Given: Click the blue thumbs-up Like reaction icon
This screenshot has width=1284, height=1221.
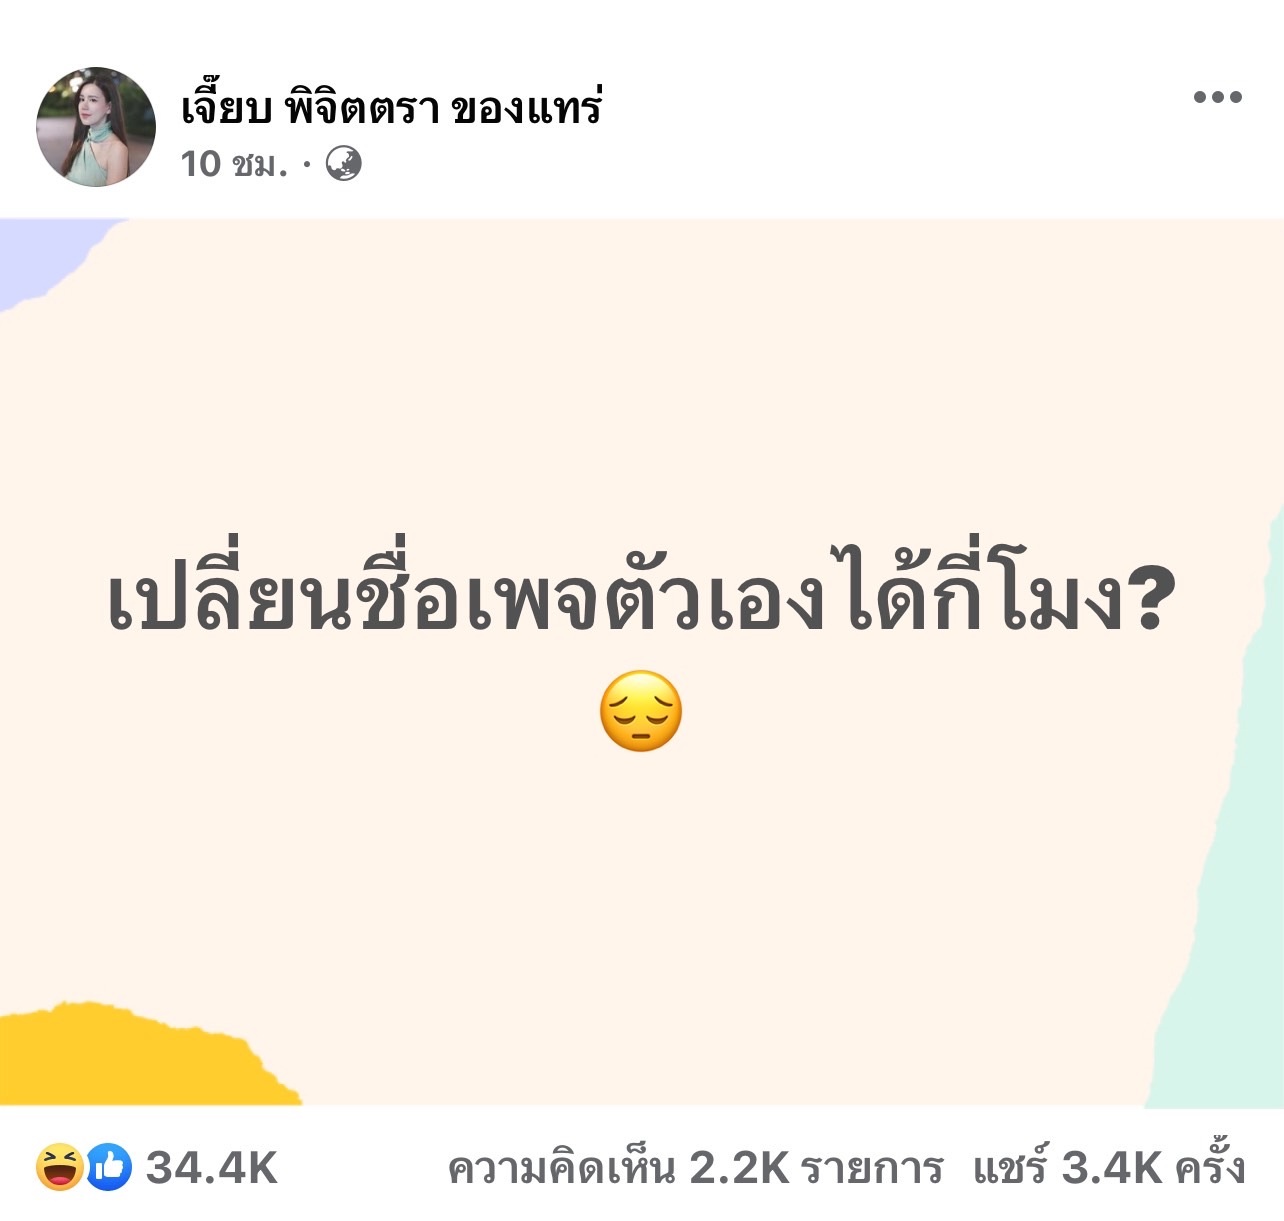Looking at the screenshot, I should click(x=109, y=1167).
